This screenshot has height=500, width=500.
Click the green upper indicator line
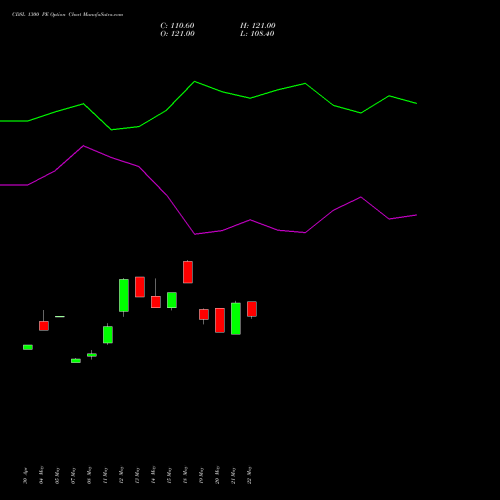(208, 87)
